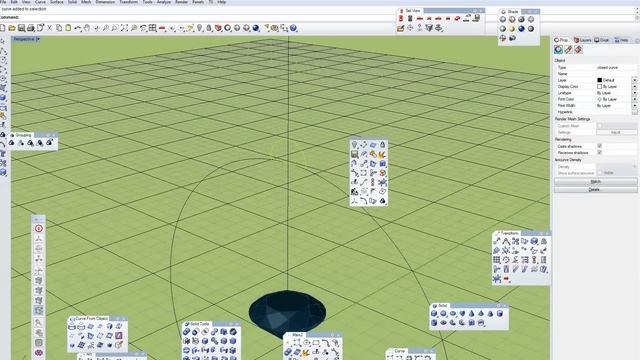The height and width of the screenshot is (360, 640).
Task: Switch to the Help tab in the right panel
Action: (622, 40)
